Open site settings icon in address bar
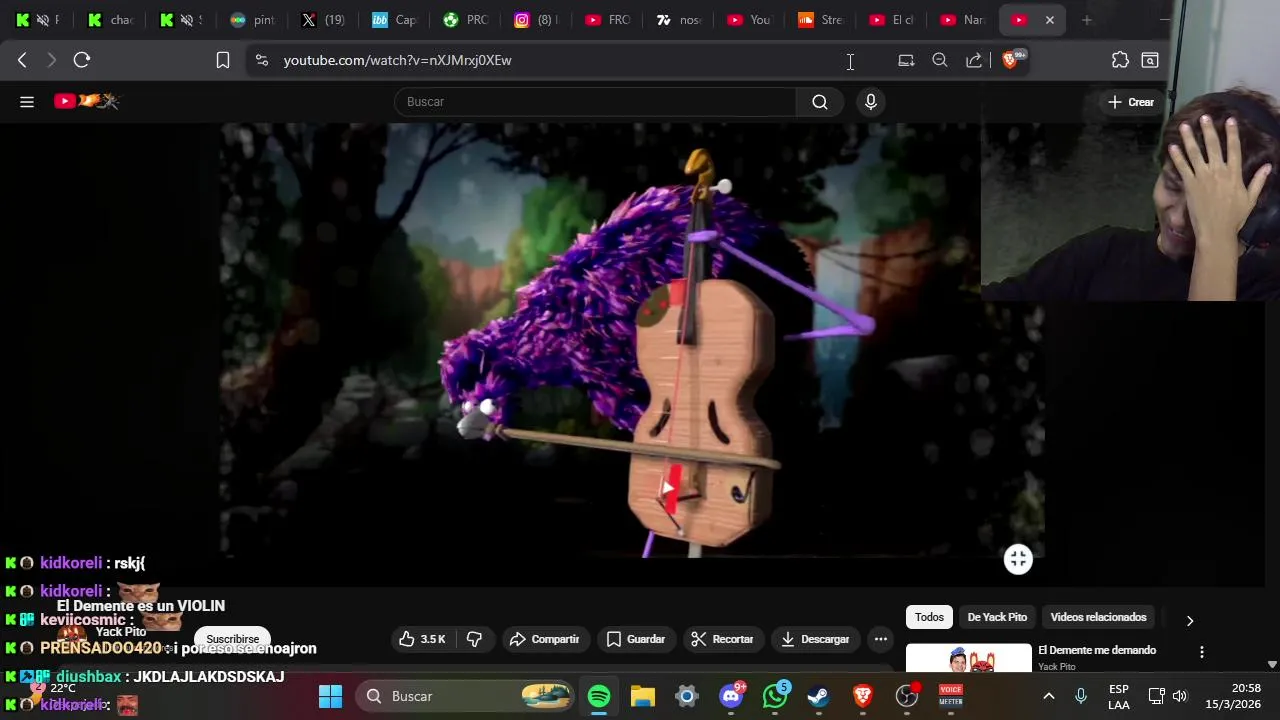Viewport: 1280px width, 720px height. tap(262, 60)
